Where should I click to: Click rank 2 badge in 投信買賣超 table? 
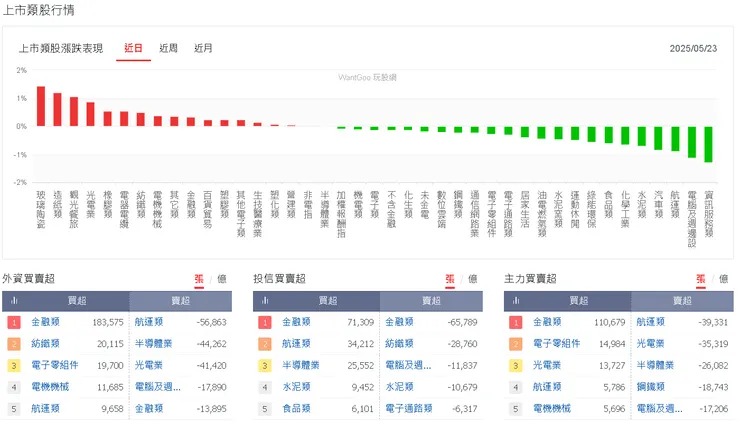(x=265, y=344)
